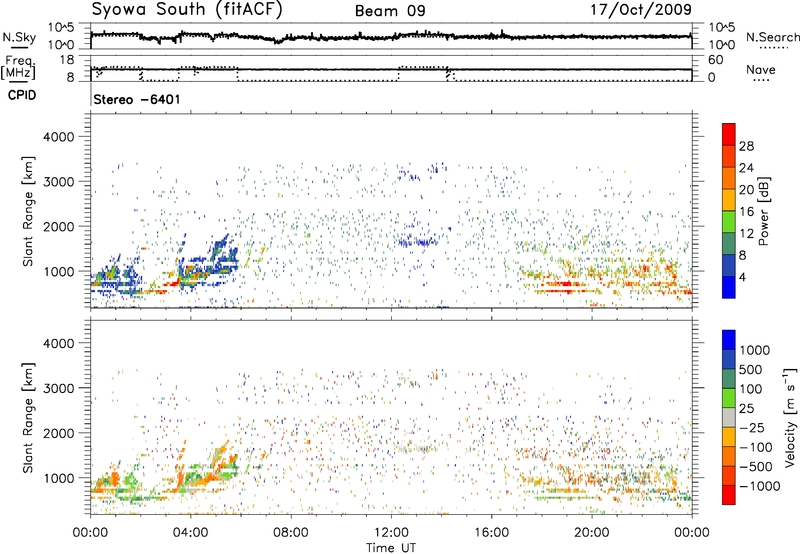
Task: Click the gray segment of the Velocity color bar
Action: [729, 417]
